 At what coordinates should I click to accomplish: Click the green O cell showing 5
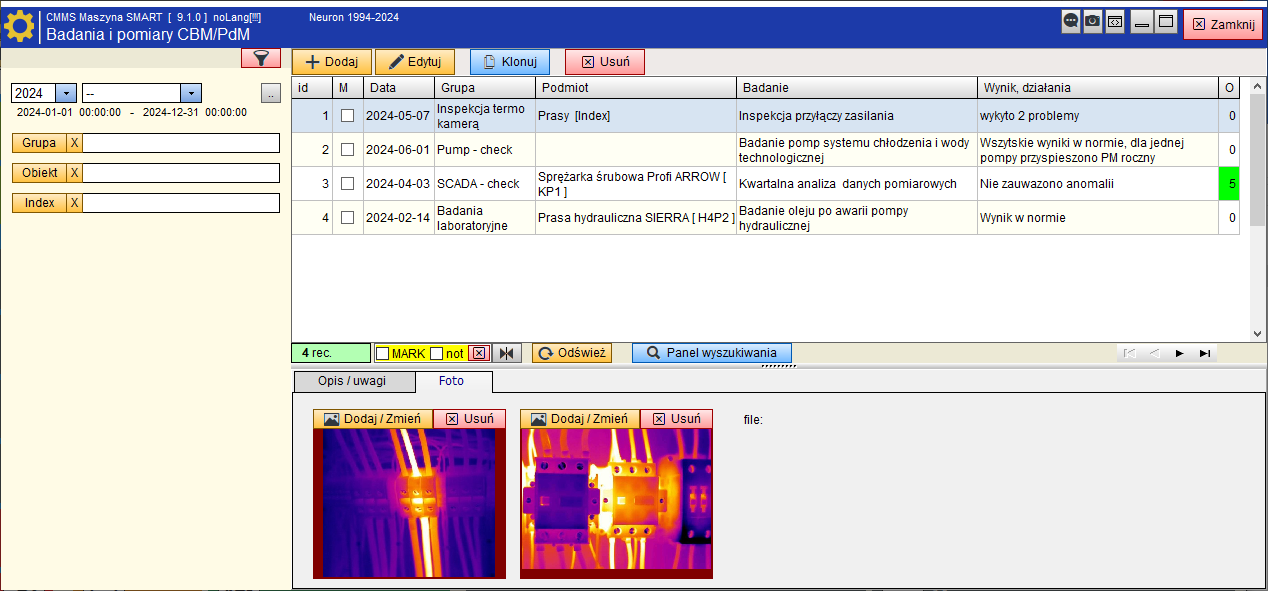(x=1229, y=184)
